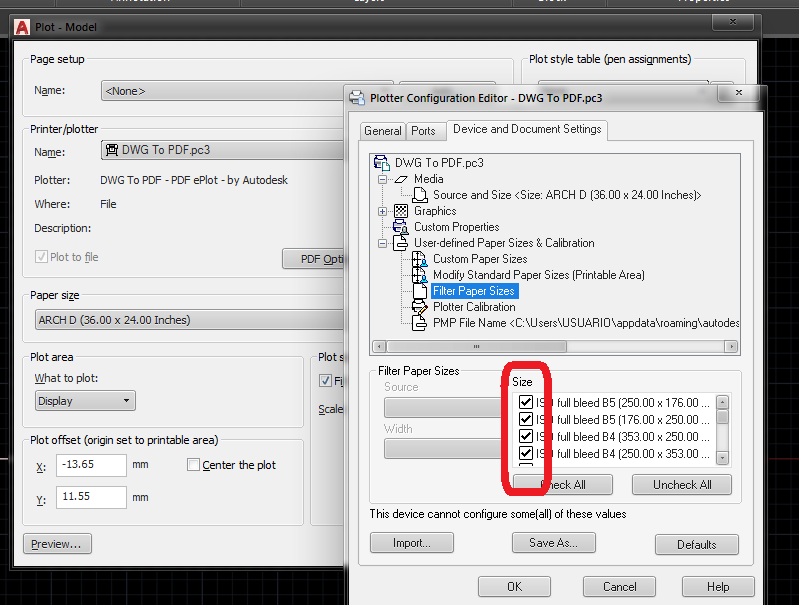This screenshot has height=605, width=799.
Task: Click the Import... button
Action: 412,543
